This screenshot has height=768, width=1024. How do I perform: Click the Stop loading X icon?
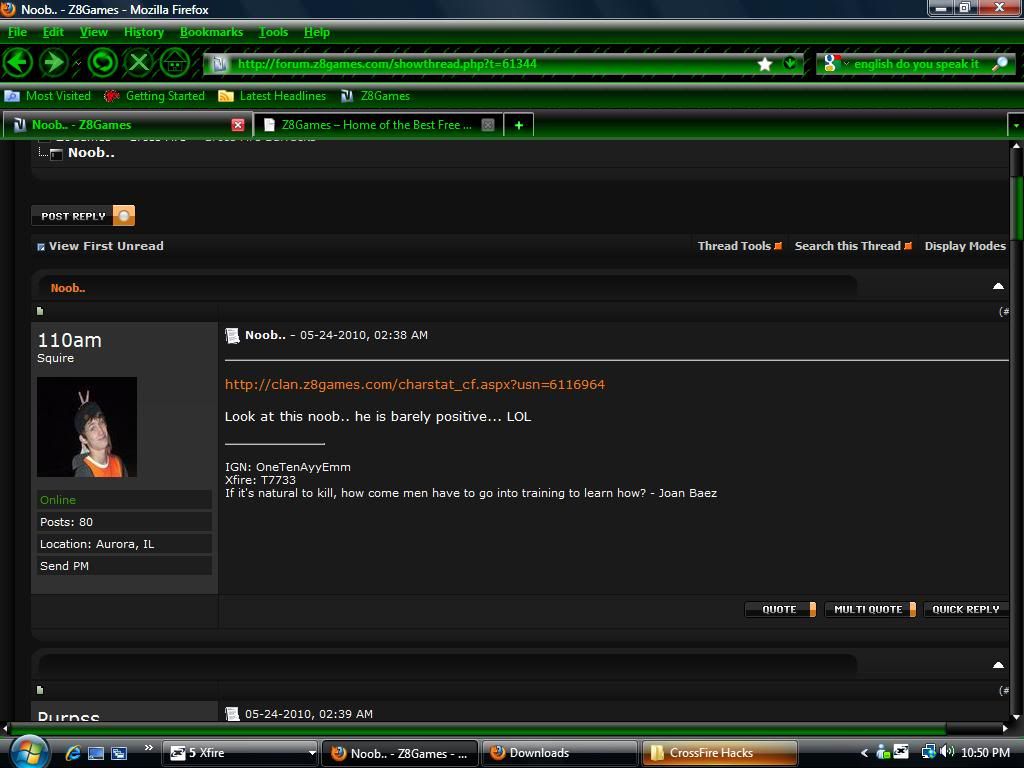point(139,62)
